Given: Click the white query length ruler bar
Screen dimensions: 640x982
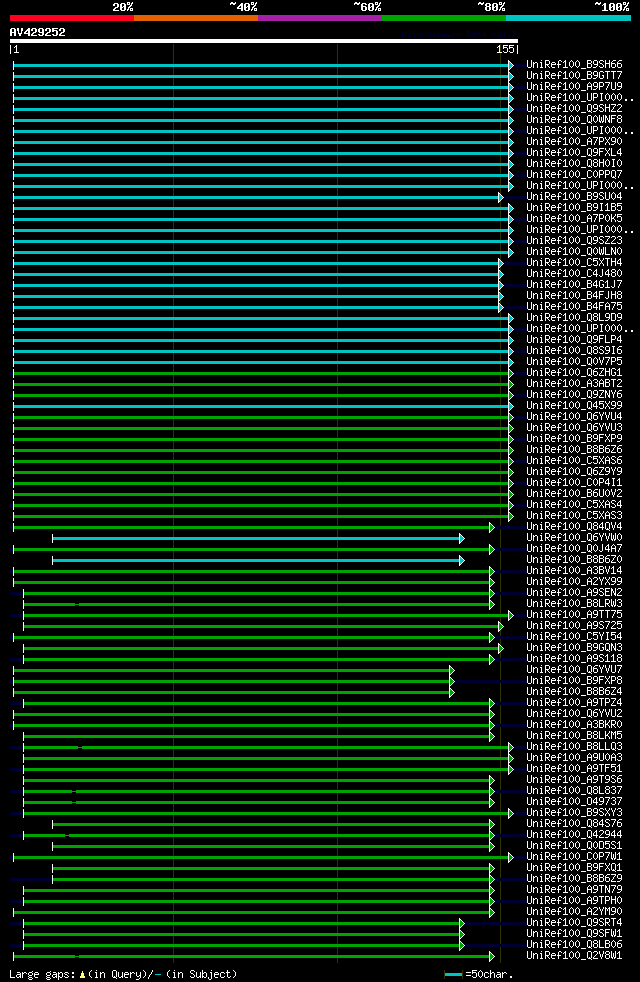Looking at the screenshot, I should coord(264,41).
